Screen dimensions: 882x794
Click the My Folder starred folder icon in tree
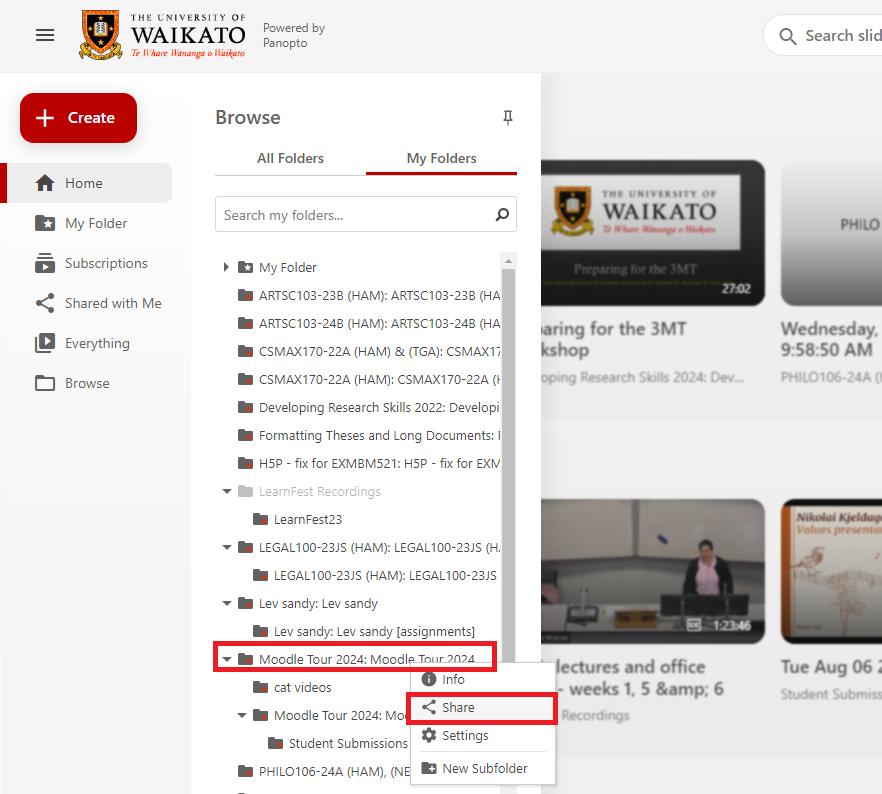(245, 267)
